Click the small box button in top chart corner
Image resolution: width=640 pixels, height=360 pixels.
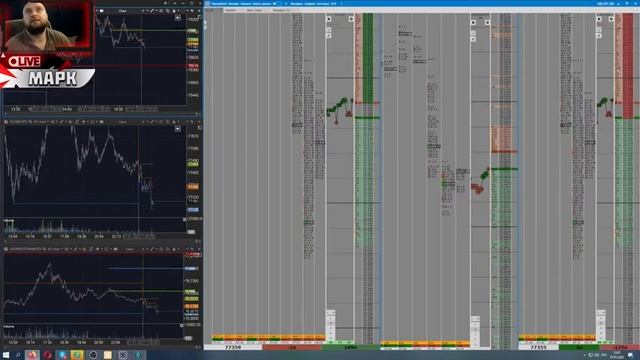[x=178, y=18]
